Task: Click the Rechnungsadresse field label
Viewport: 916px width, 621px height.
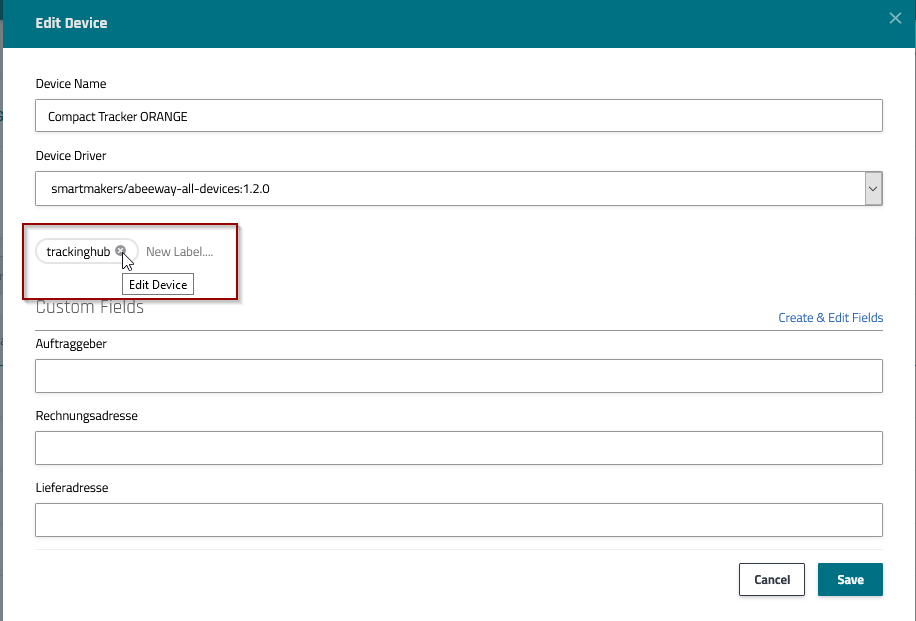Action: coord(86,416)
